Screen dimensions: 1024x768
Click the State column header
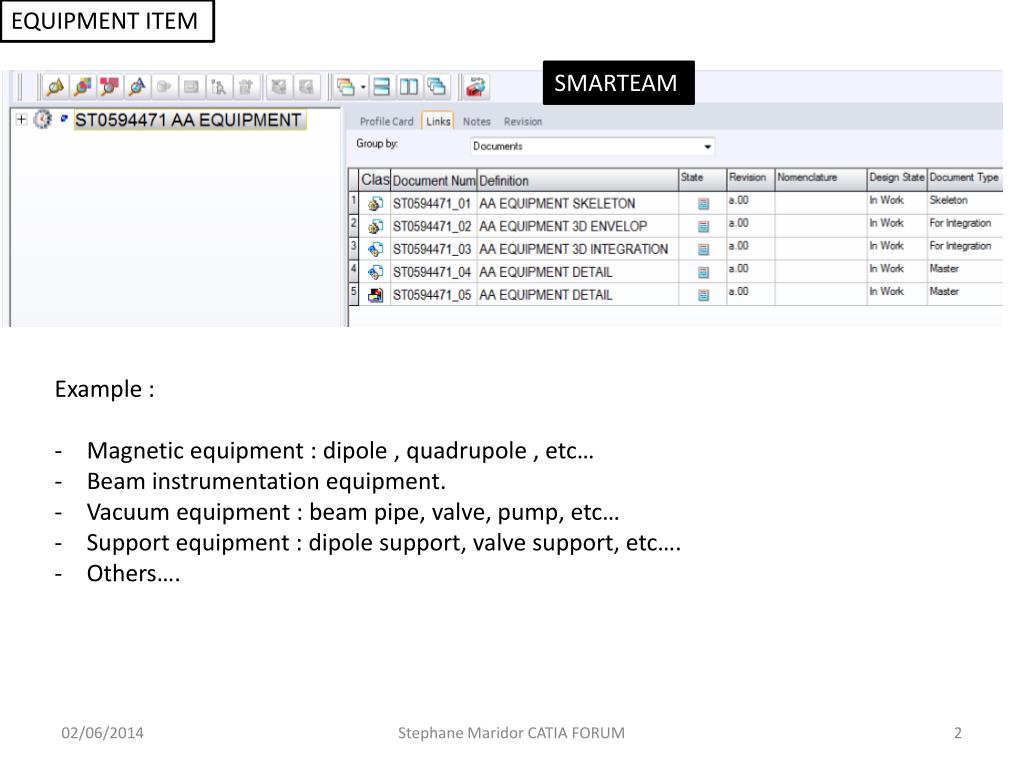703,180
